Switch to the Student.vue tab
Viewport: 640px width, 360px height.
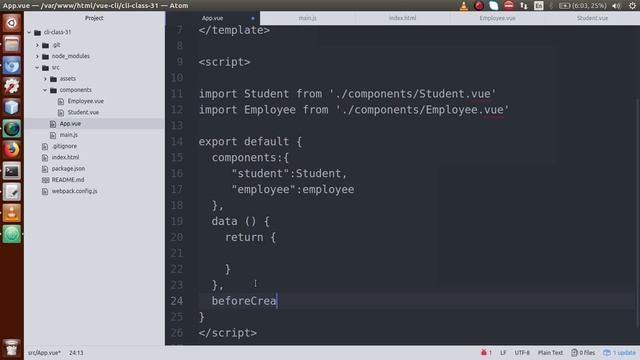(592, 18)
